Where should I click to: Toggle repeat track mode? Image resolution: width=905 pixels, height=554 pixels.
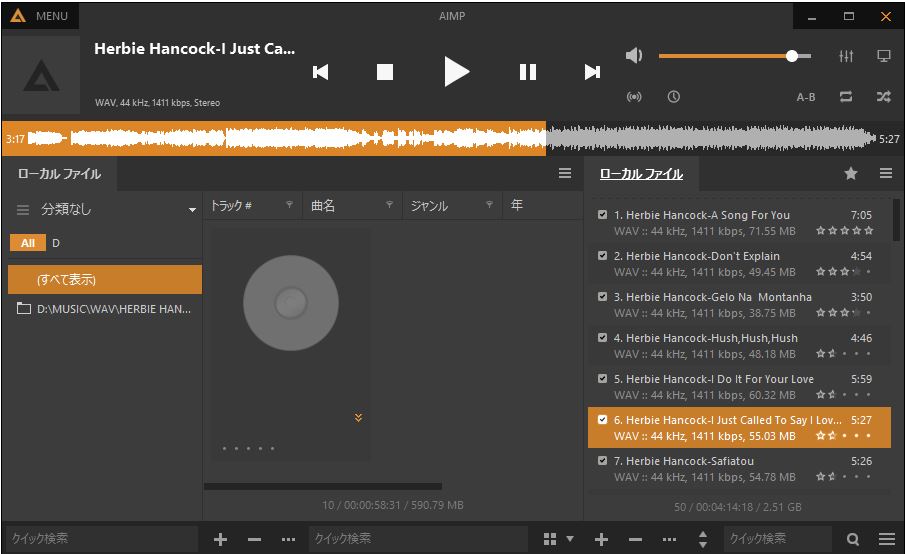point(846,96)
